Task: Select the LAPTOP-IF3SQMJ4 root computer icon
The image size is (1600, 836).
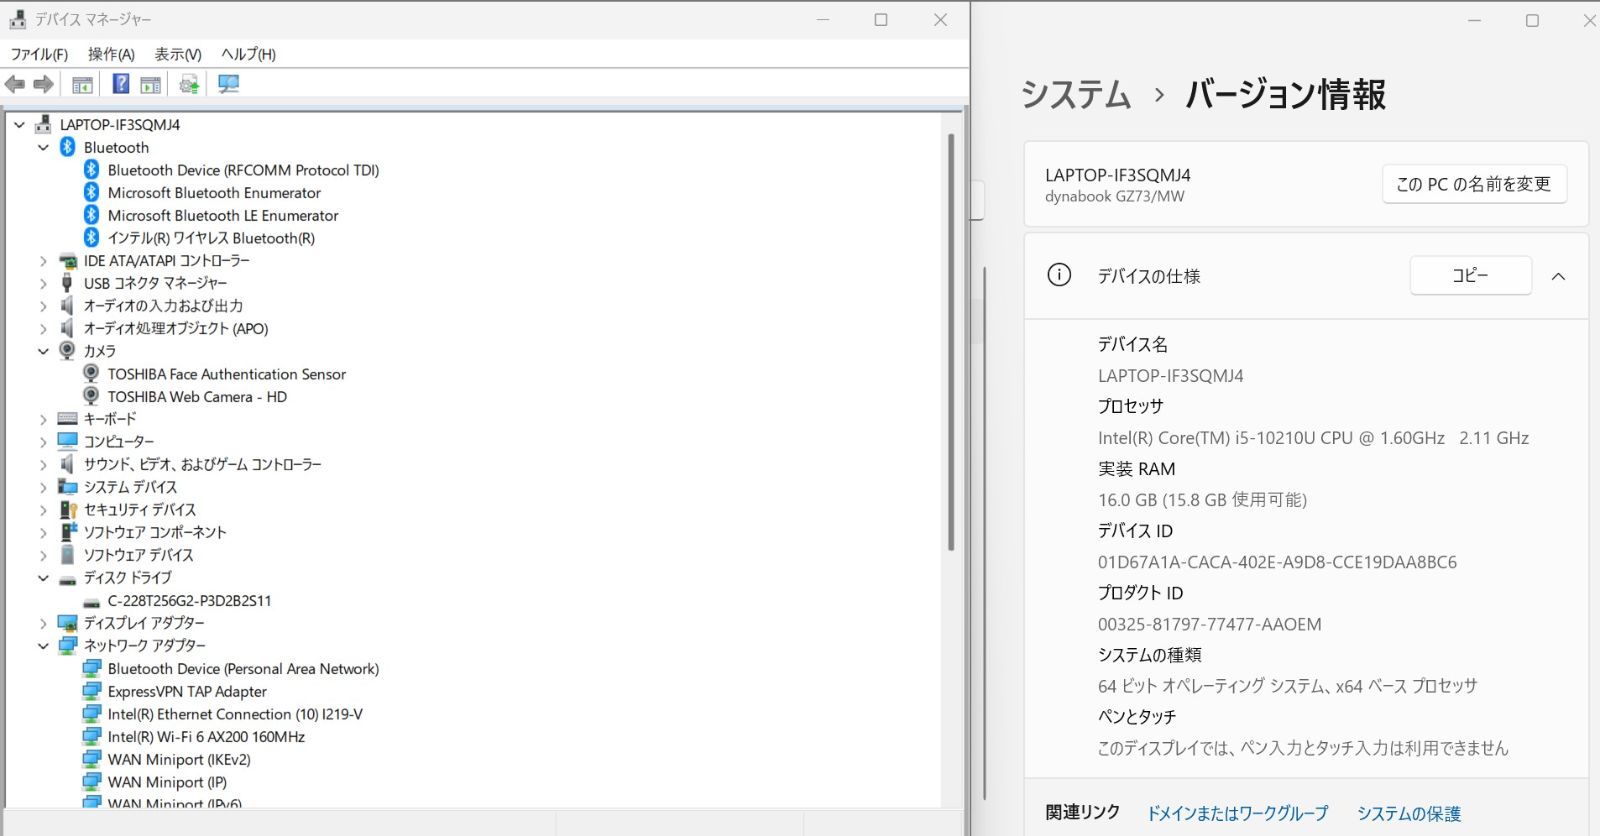Action: [x=43, y=124]
